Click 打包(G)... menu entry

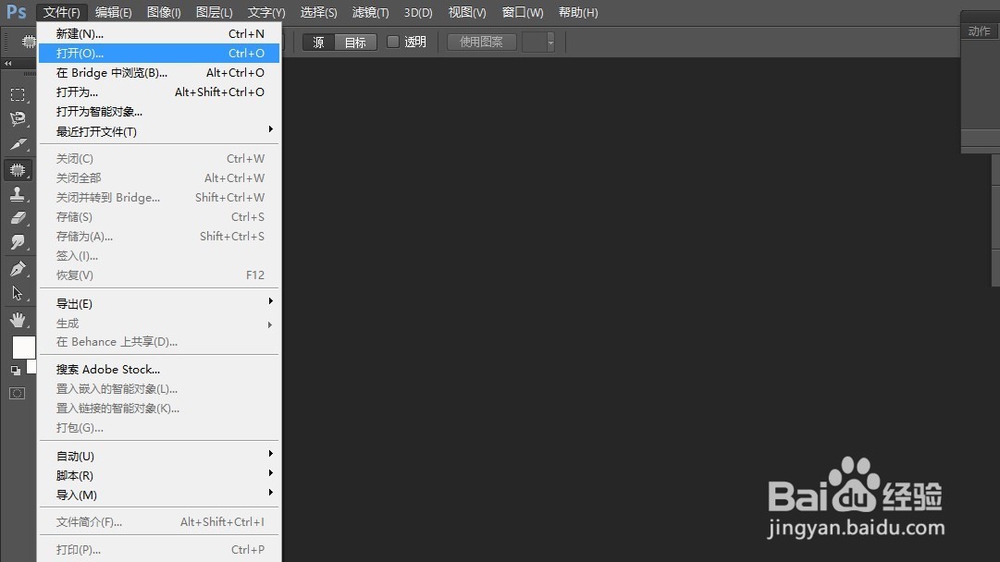click(x=159, y=428)
